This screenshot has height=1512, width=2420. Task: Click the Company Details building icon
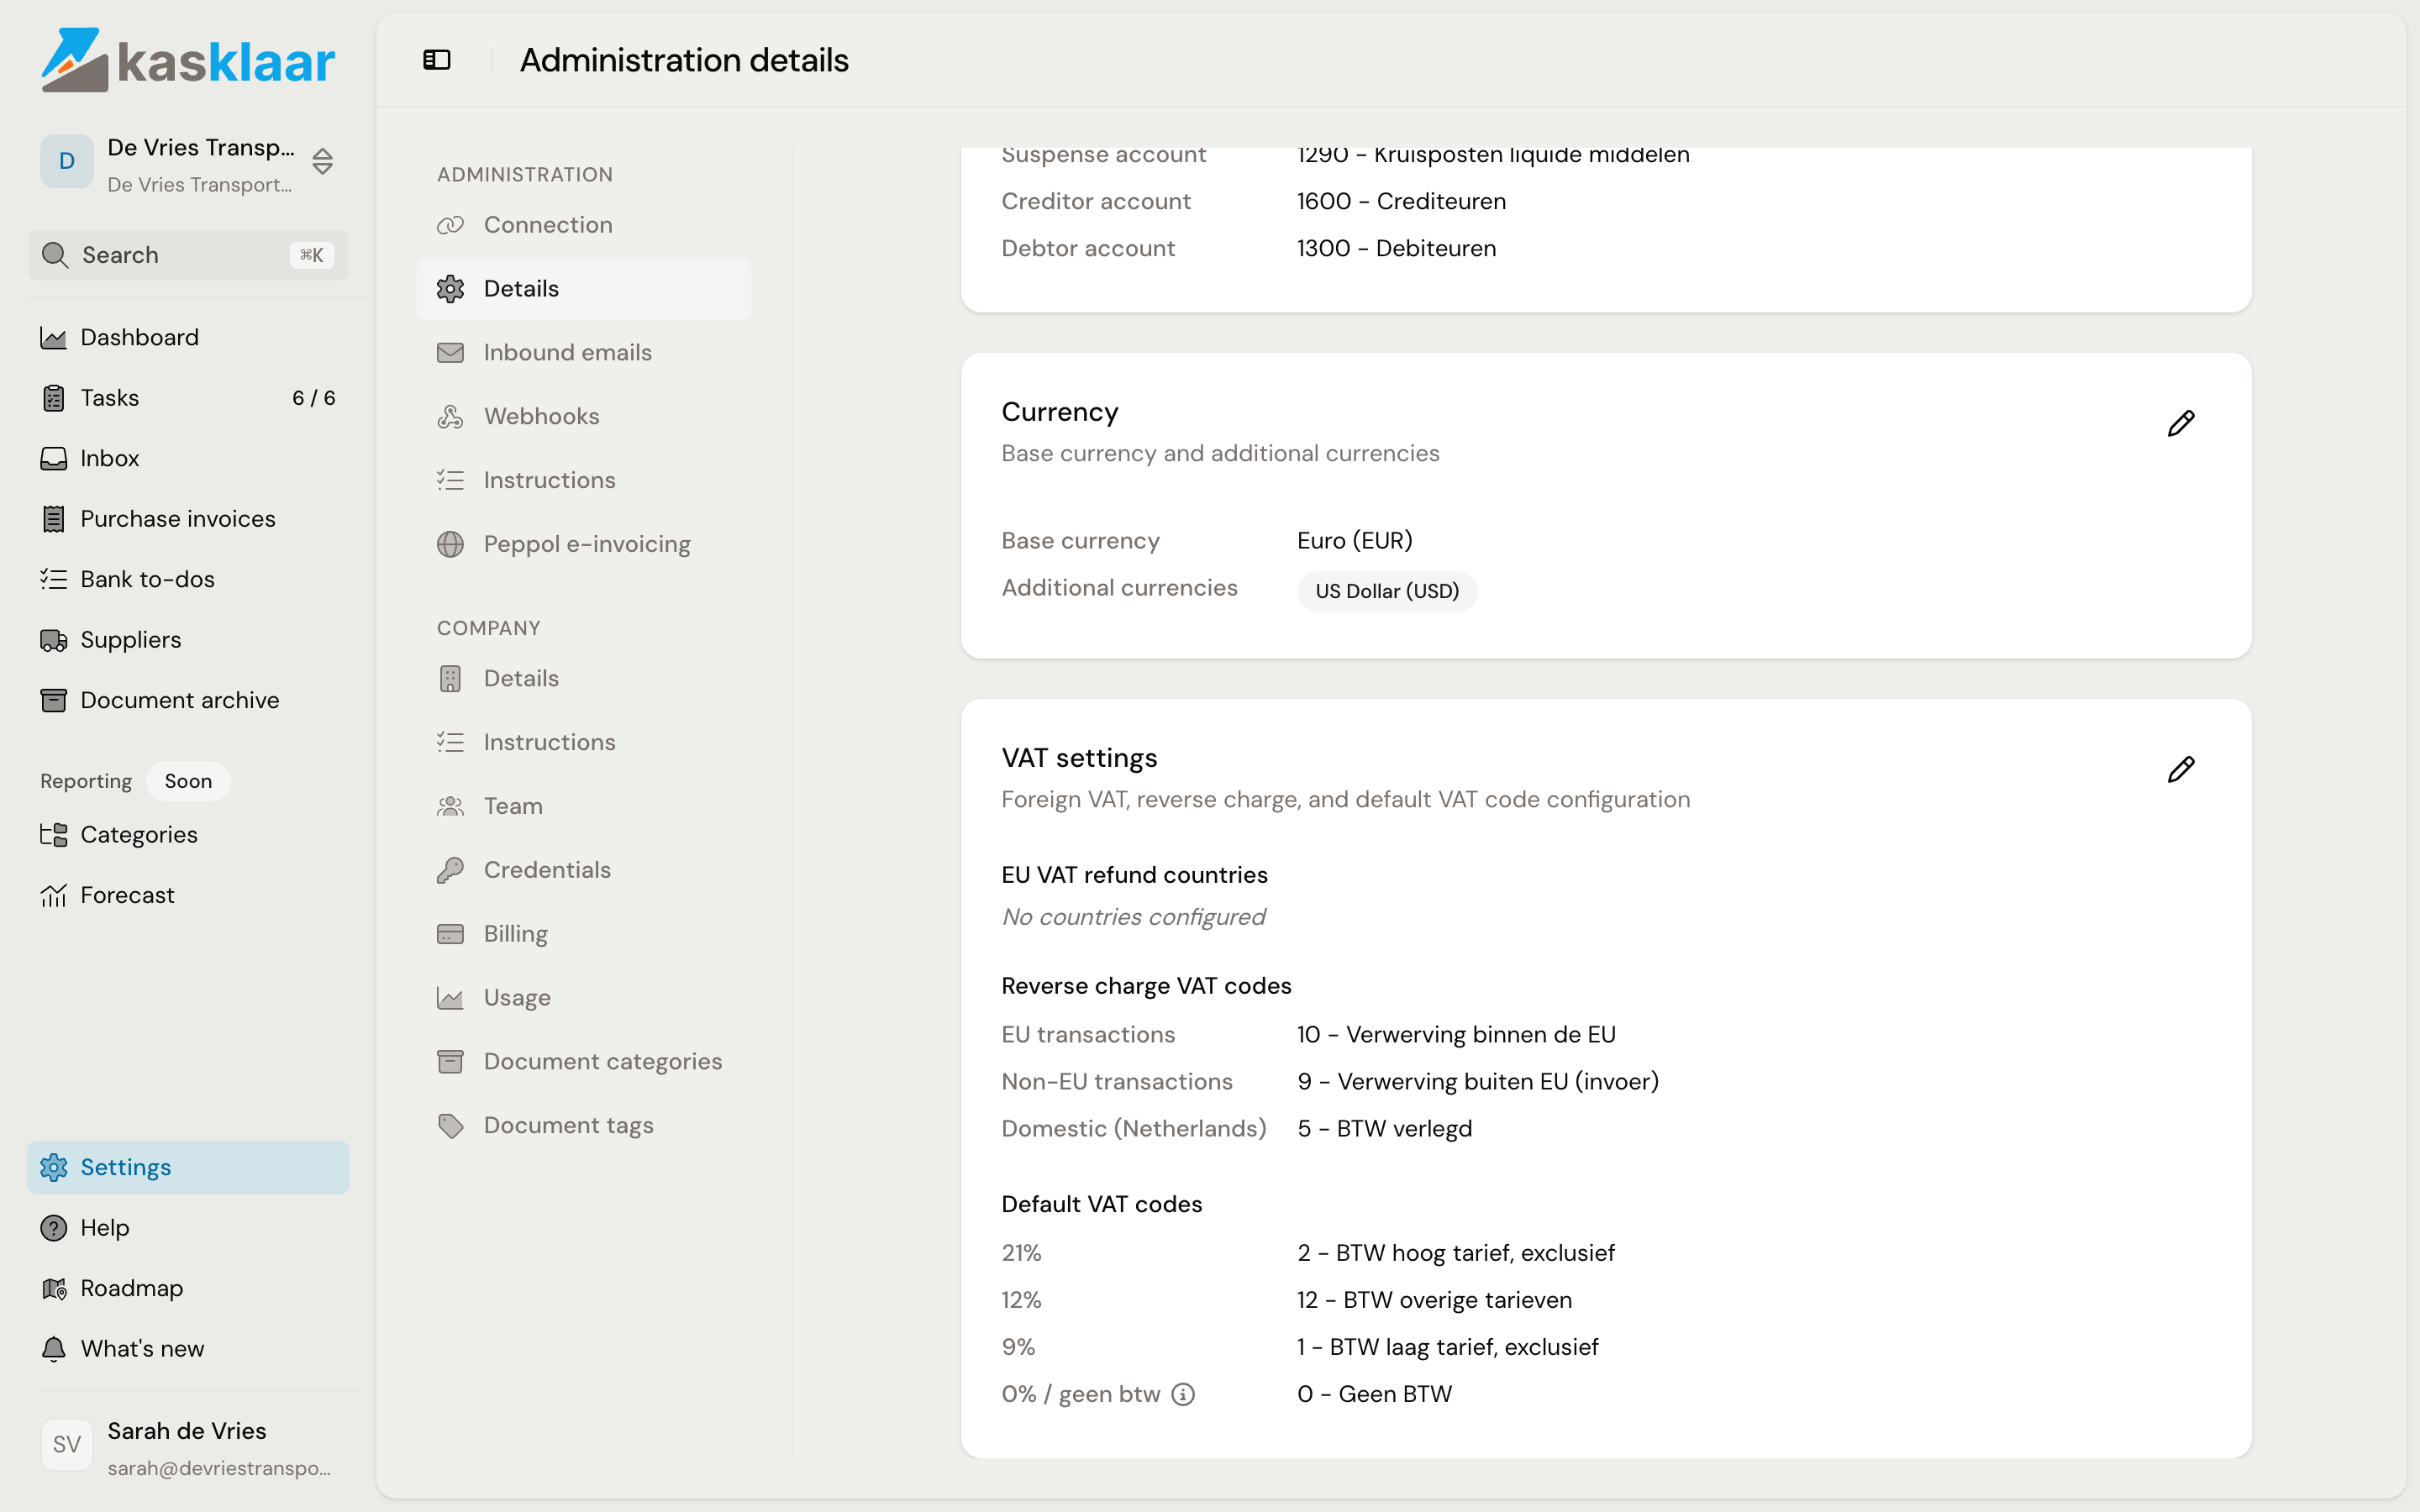450,679
